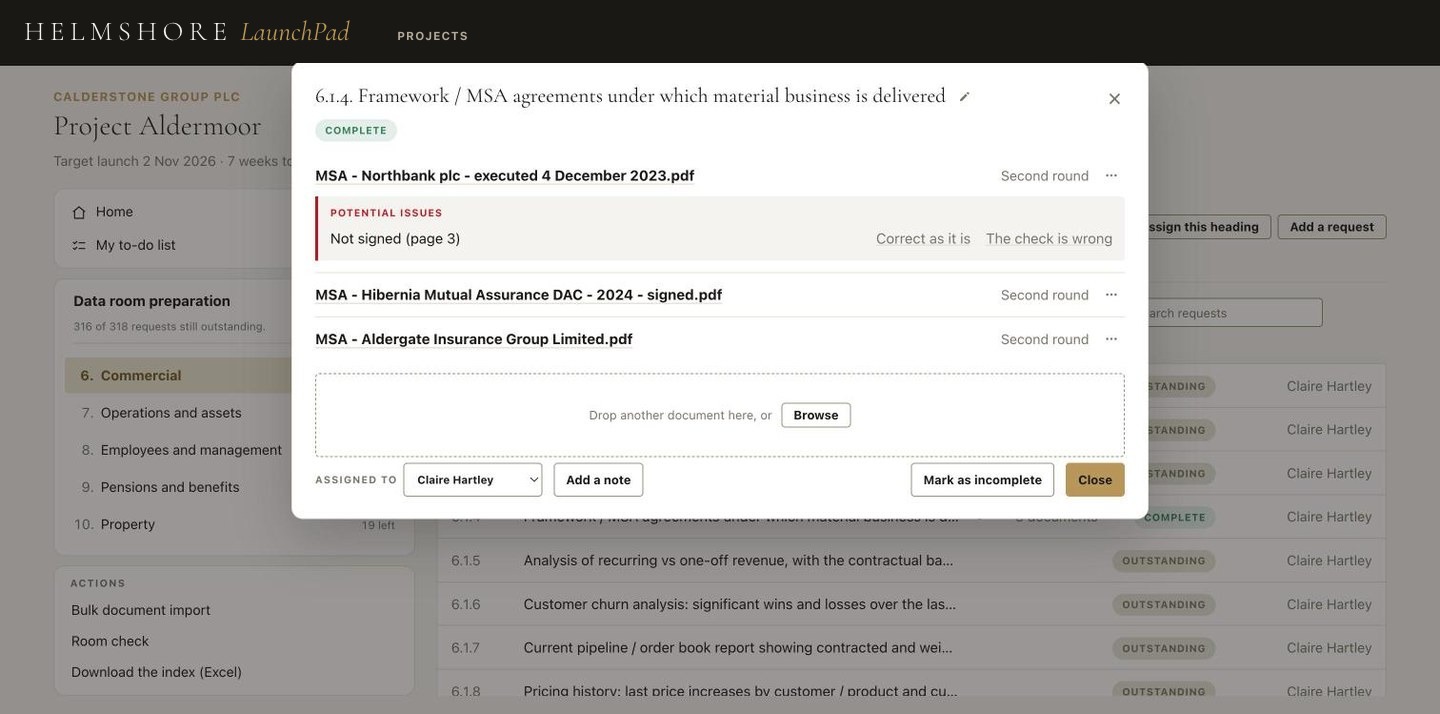
Task: Click Download the index (Excel)
Action: [156, 672]
